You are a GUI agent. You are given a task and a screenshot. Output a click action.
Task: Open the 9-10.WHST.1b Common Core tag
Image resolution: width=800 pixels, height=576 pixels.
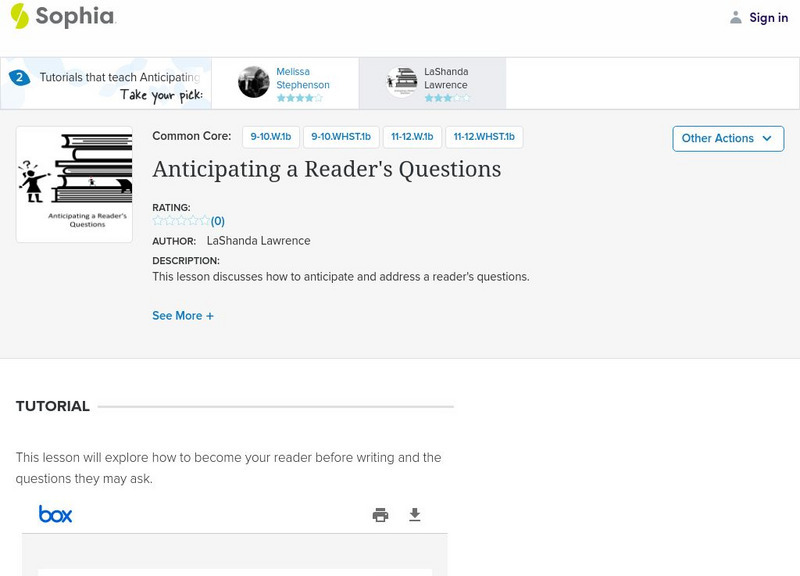[x=341, y=137]
